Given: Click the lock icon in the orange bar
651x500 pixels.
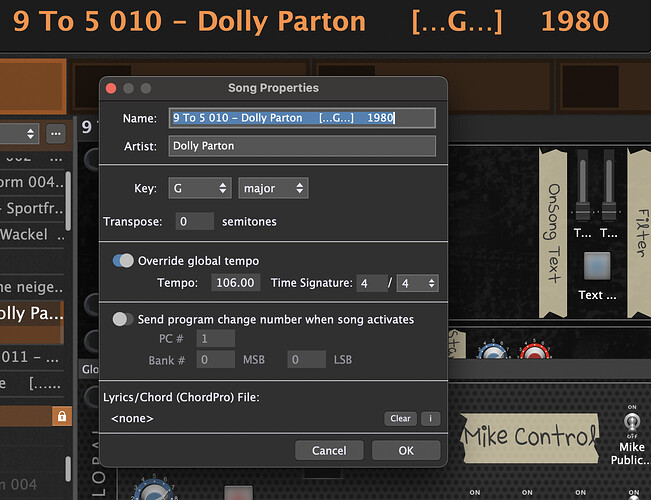Looking at the screenshot, I should click(61, 416).
